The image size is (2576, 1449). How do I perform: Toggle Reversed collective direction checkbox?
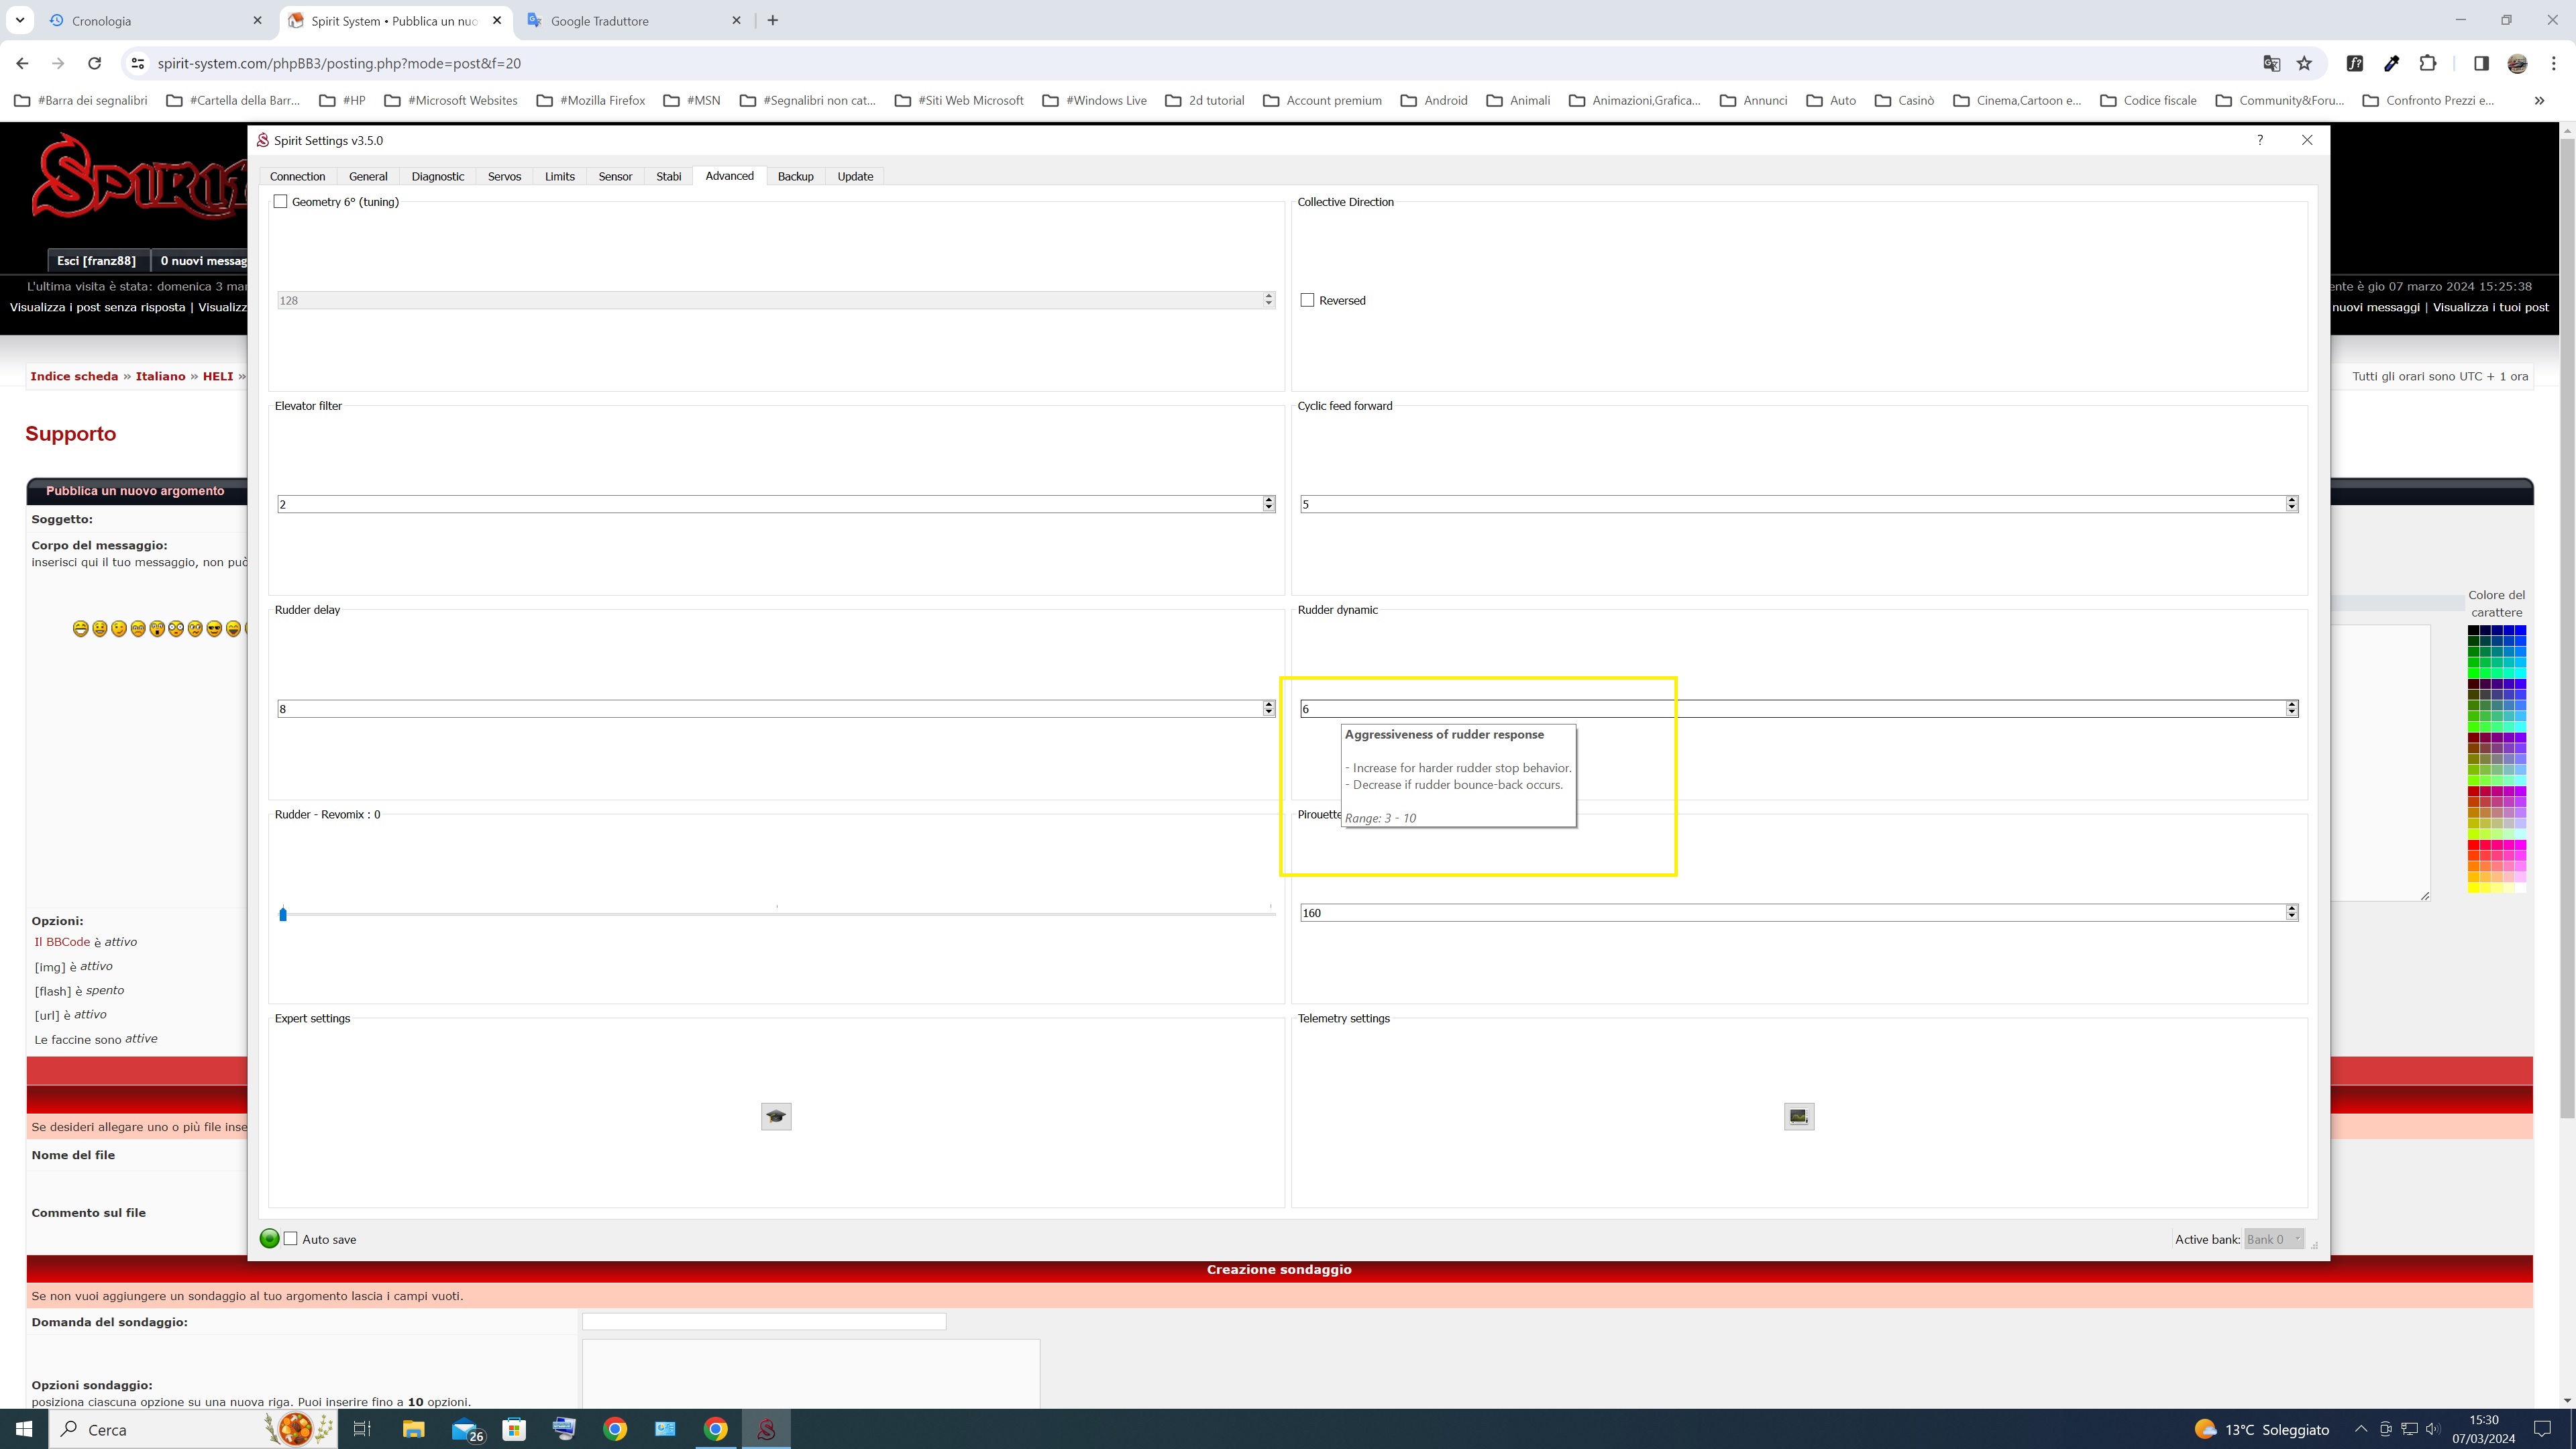(x=1307, y=300)
